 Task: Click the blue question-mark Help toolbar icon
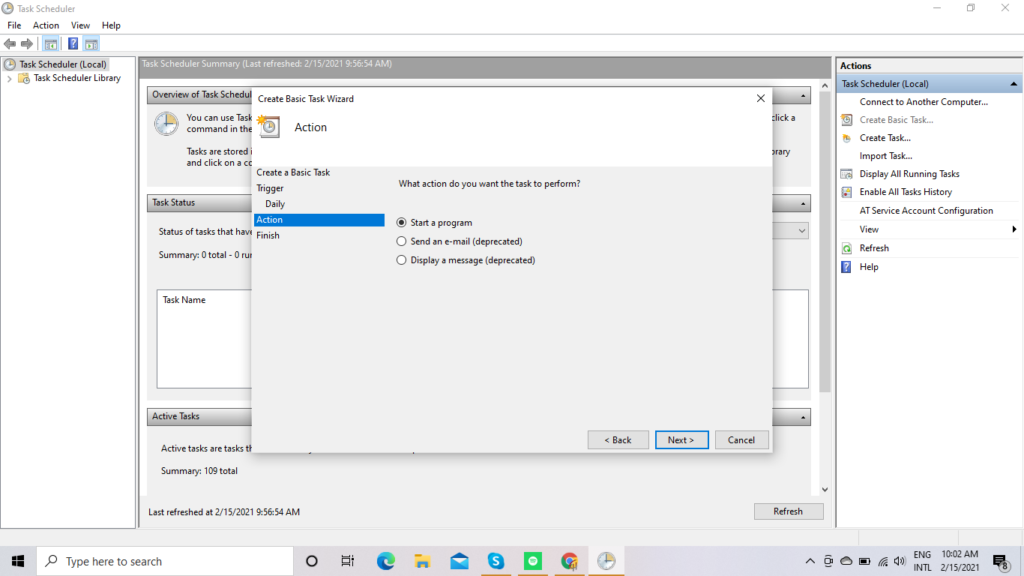pyautogui.click(x=73, y=44)
